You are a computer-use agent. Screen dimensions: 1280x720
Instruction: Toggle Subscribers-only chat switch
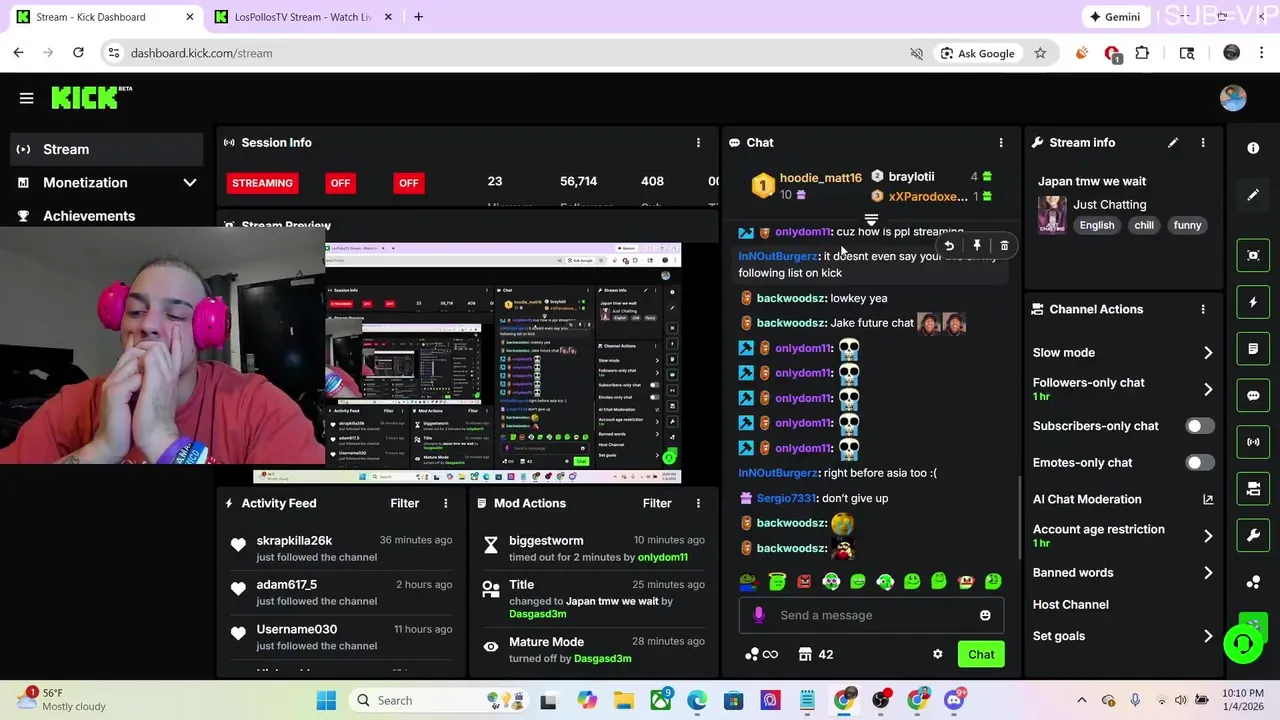point(1199,426)
